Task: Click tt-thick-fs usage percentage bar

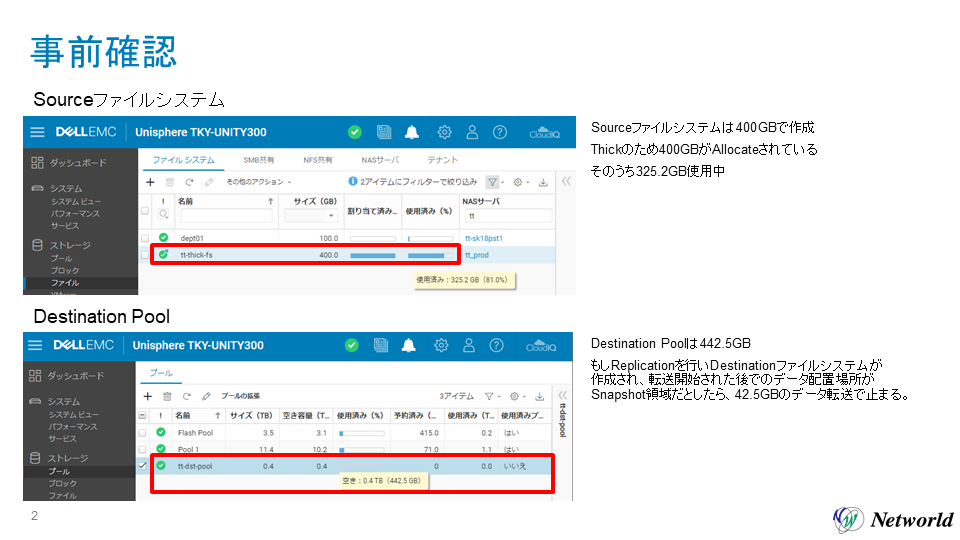Action: pos(430,255)
